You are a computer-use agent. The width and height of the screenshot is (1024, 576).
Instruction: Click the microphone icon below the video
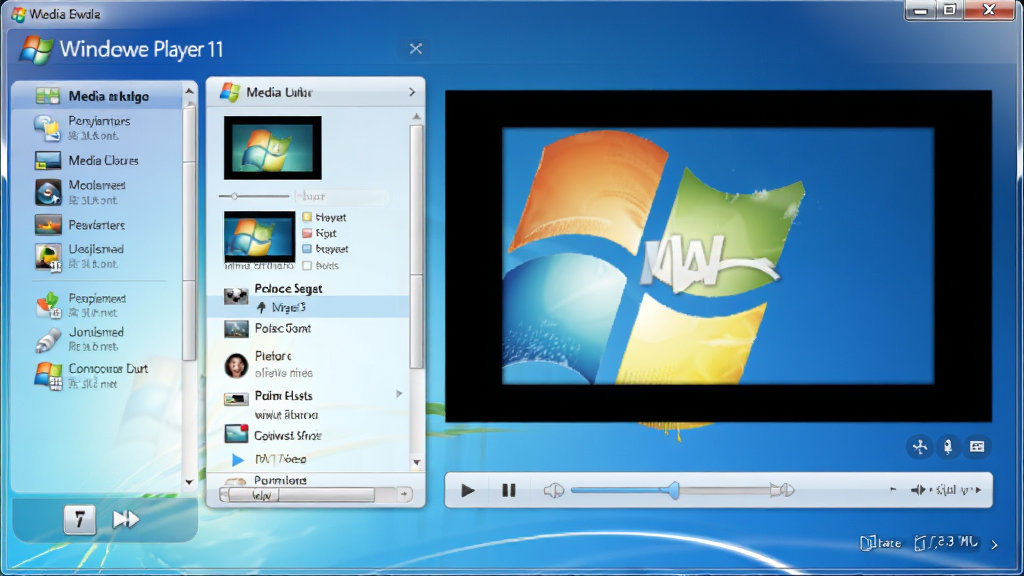[948, 447]
